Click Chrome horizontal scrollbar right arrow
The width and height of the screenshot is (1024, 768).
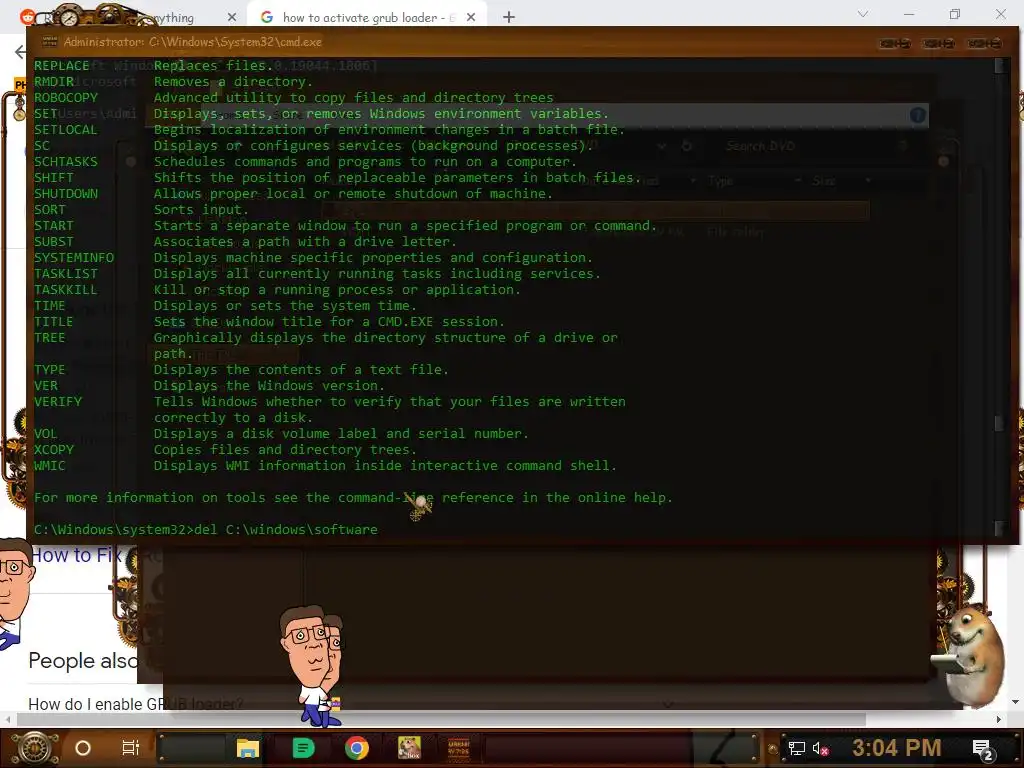coord(999,719)
